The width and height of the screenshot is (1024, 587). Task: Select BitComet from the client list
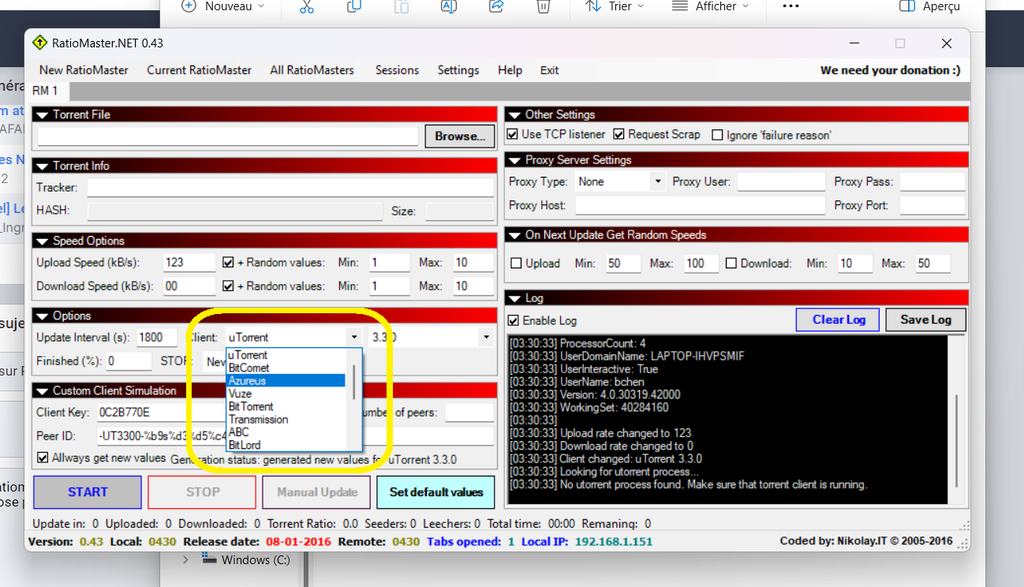pos(285,368)
